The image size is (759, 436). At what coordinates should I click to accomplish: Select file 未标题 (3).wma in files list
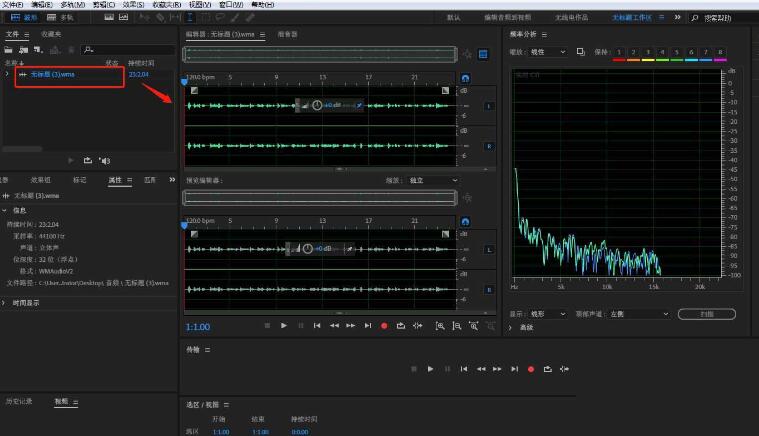[52, 74]
